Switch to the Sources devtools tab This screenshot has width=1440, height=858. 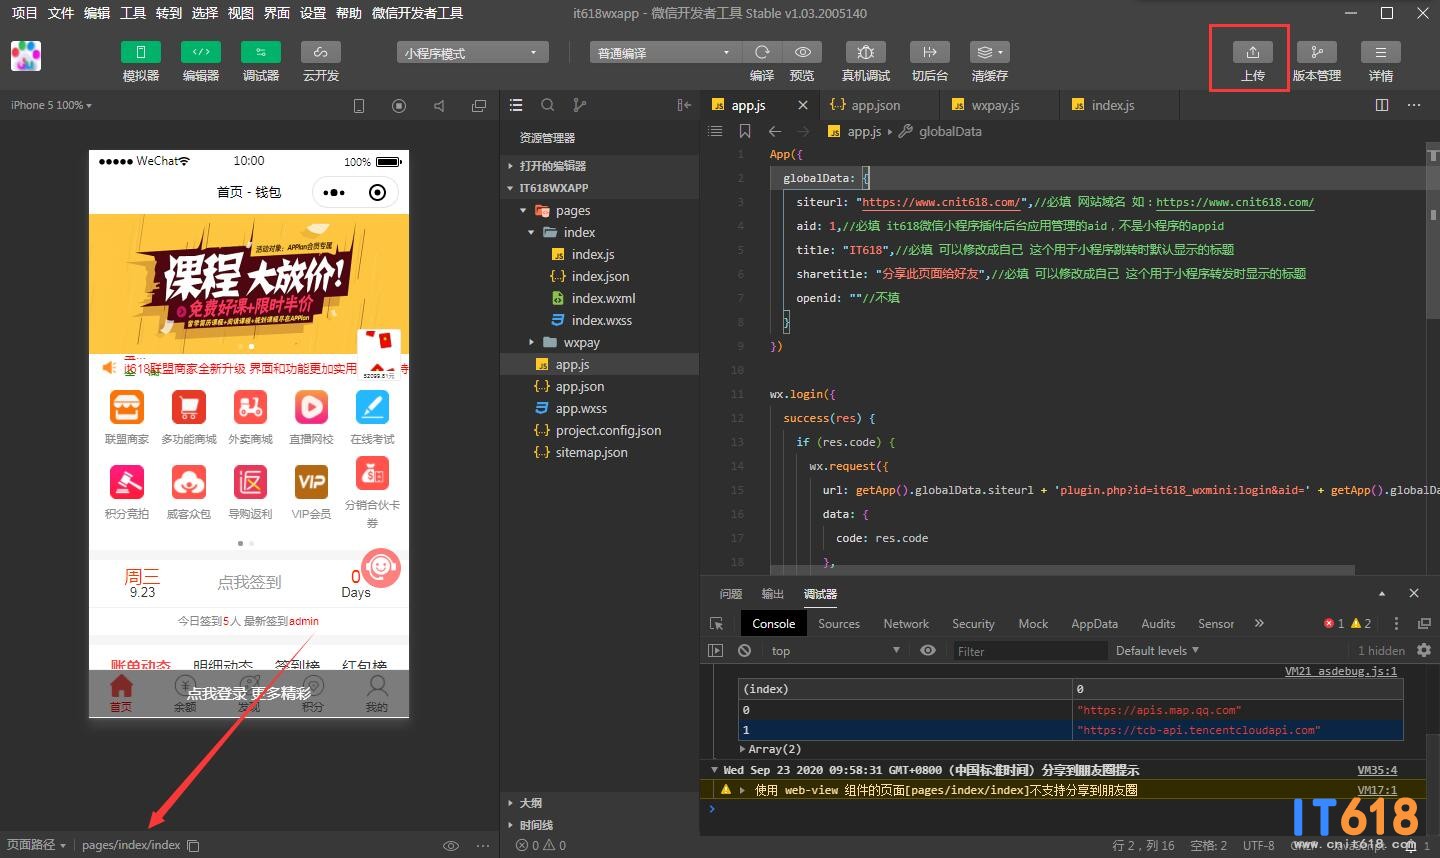pos(839,623)
